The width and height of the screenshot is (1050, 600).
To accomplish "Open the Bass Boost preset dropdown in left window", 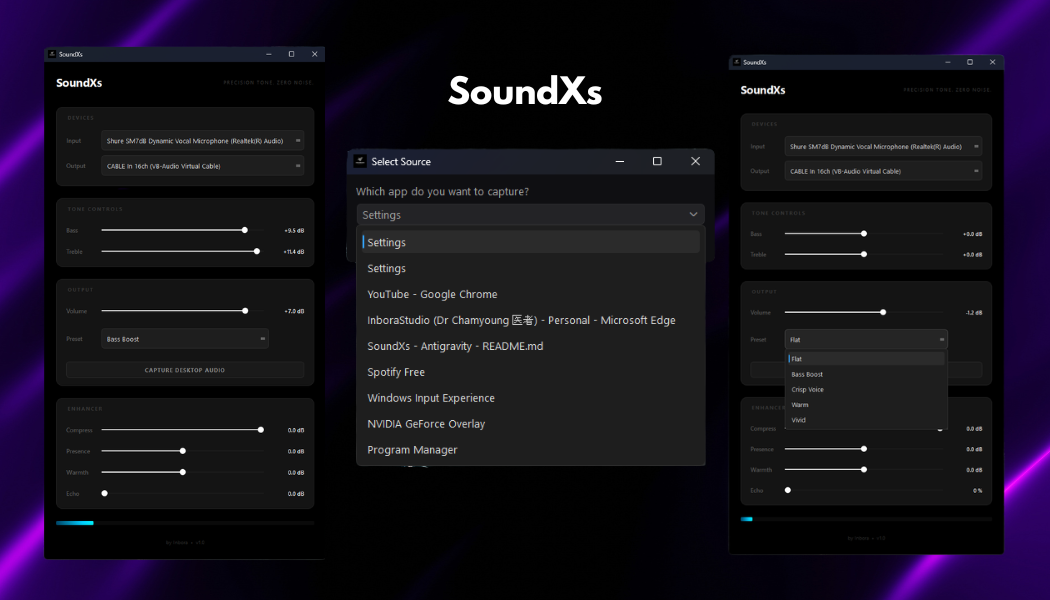I will [x=185, y=339].
